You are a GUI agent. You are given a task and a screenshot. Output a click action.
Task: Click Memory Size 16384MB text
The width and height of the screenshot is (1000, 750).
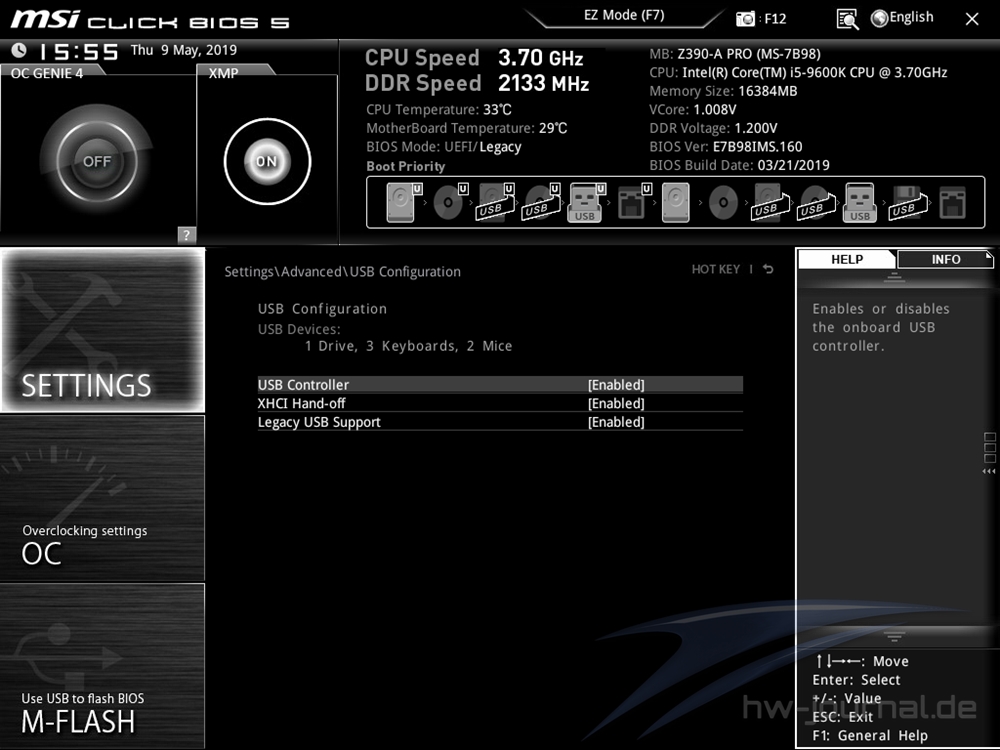[723, 91]
